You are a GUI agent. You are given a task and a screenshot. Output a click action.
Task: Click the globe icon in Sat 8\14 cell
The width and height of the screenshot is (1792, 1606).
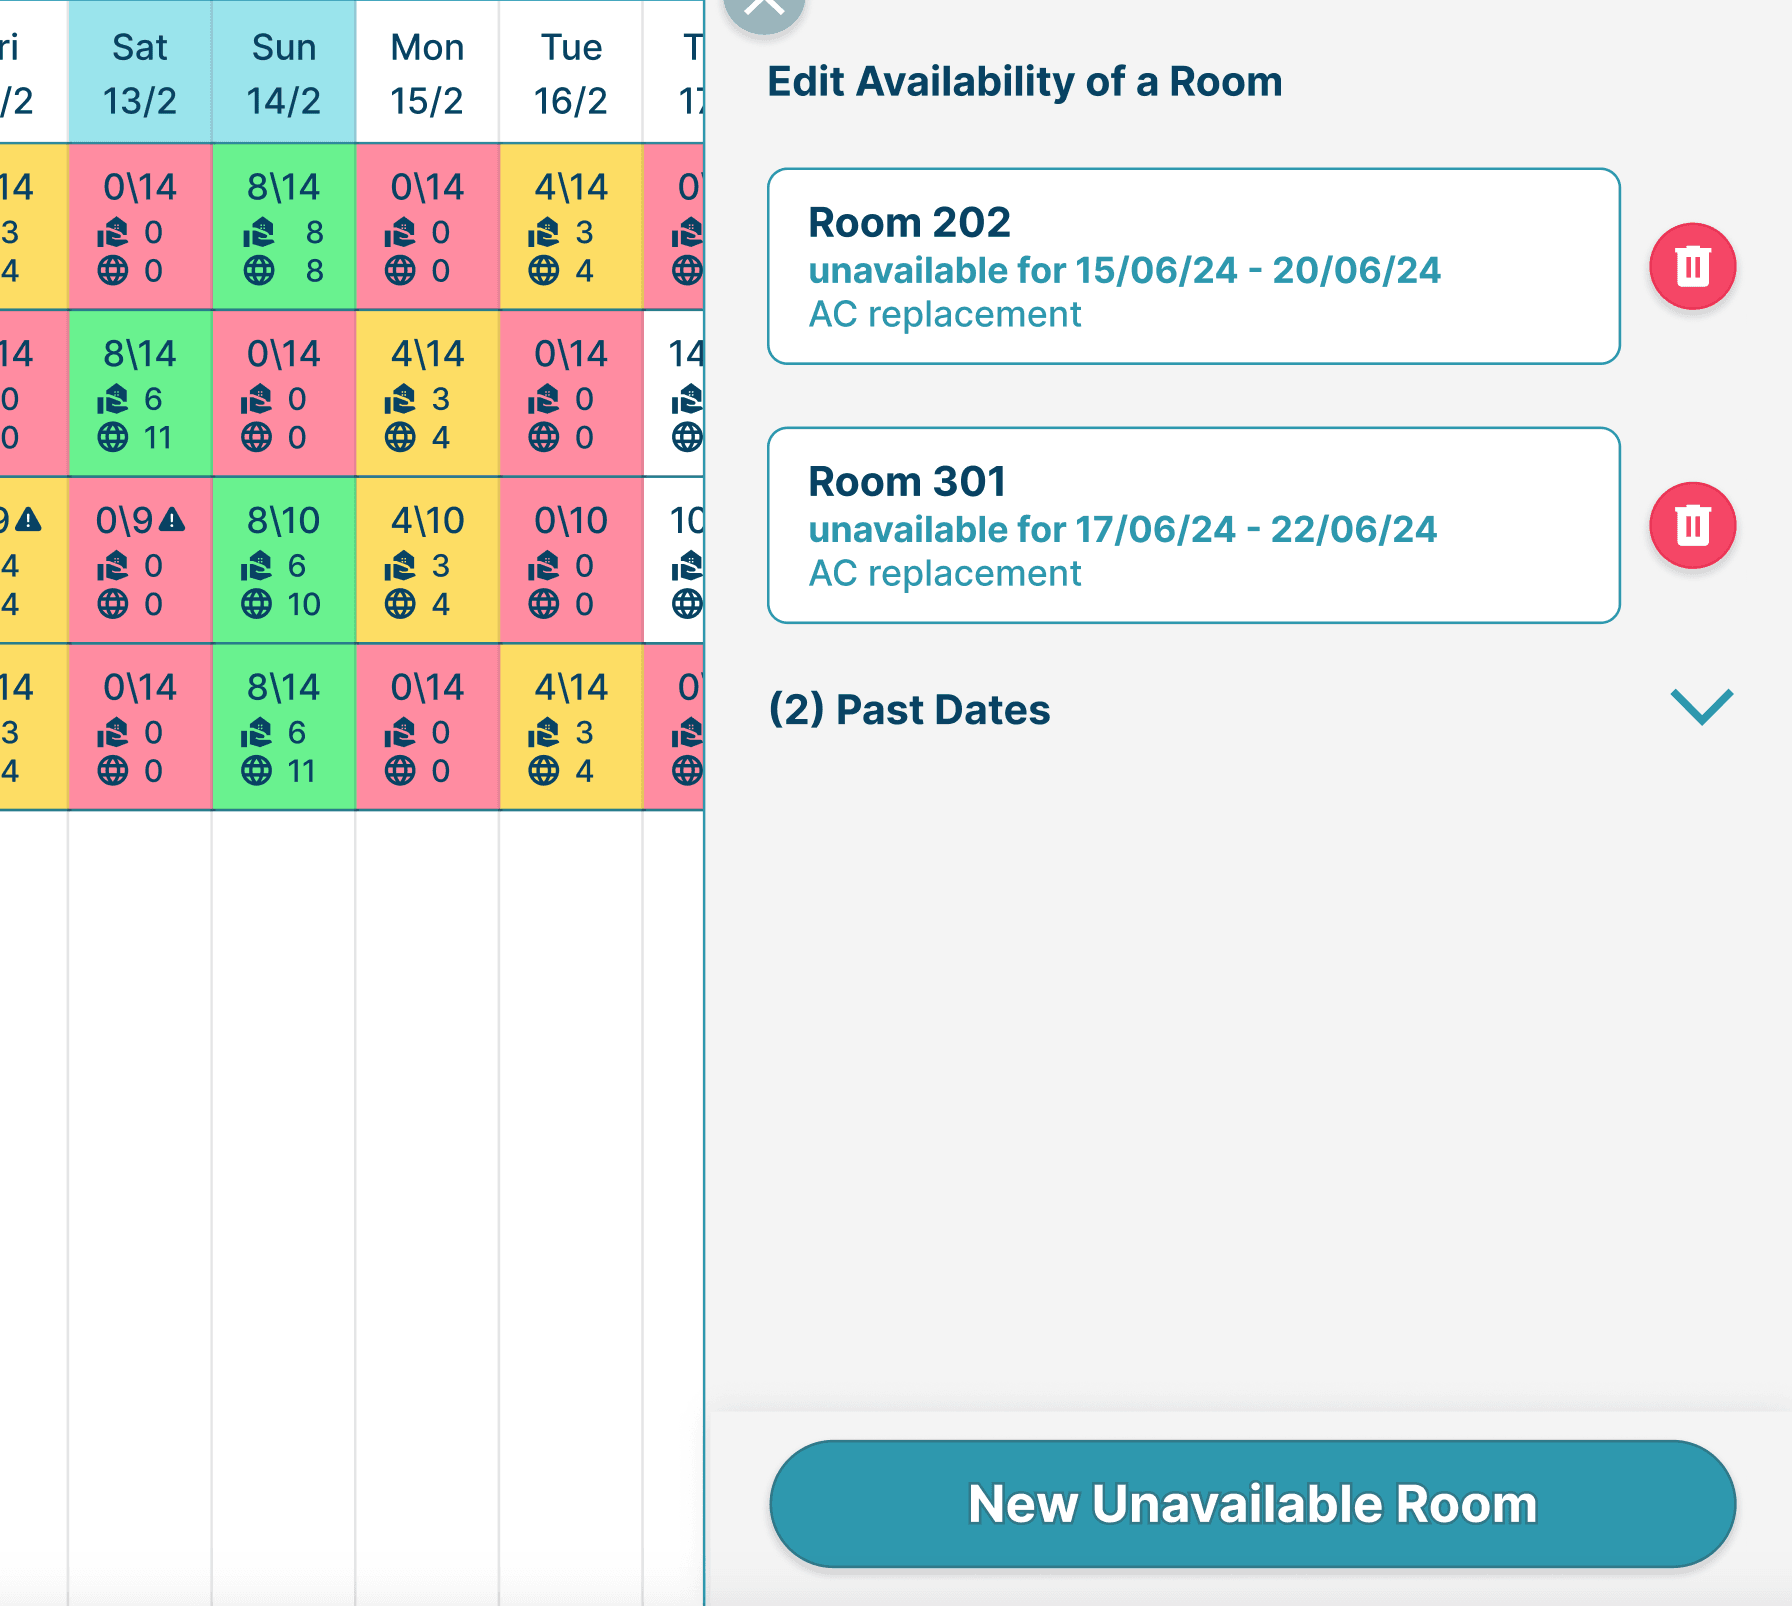[x=112, y=437]
